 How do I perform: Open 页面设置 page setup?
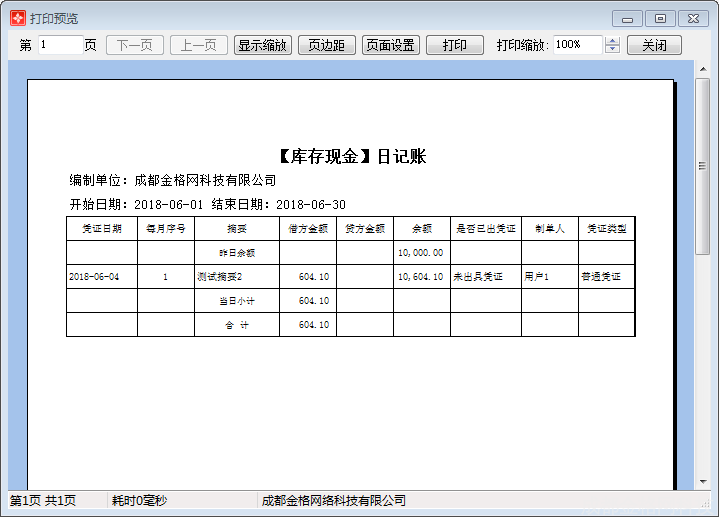(390, 45)
